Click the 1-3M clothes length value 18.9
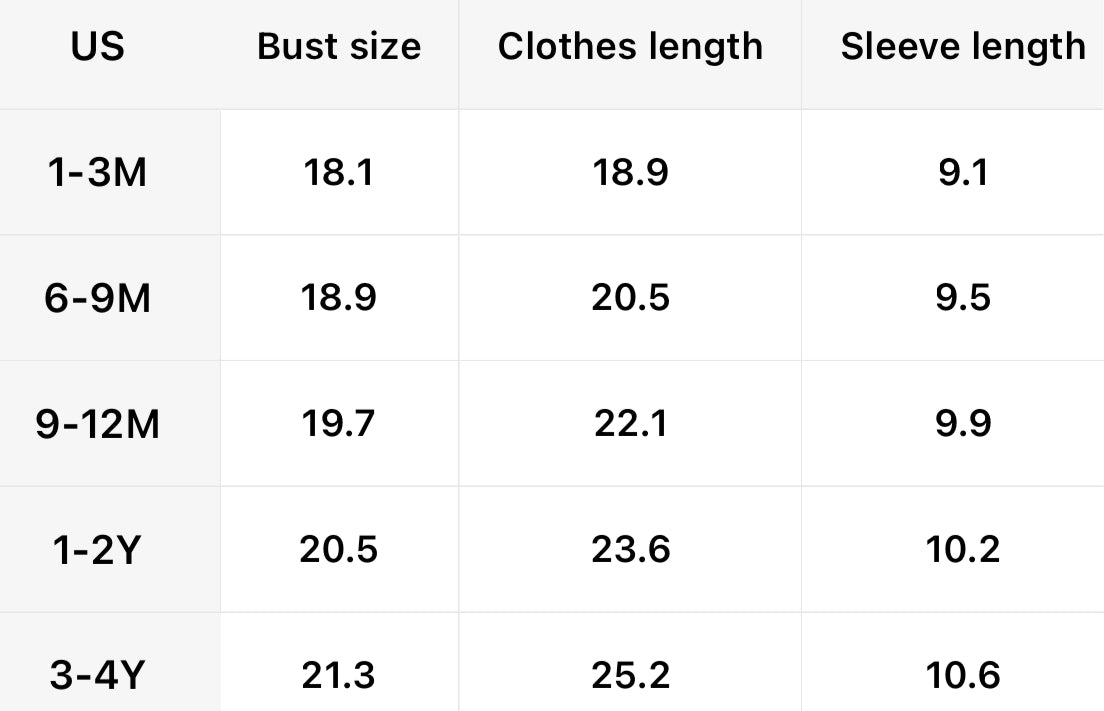The height and width of the screenshot is (711, 1104). [630, 173]
